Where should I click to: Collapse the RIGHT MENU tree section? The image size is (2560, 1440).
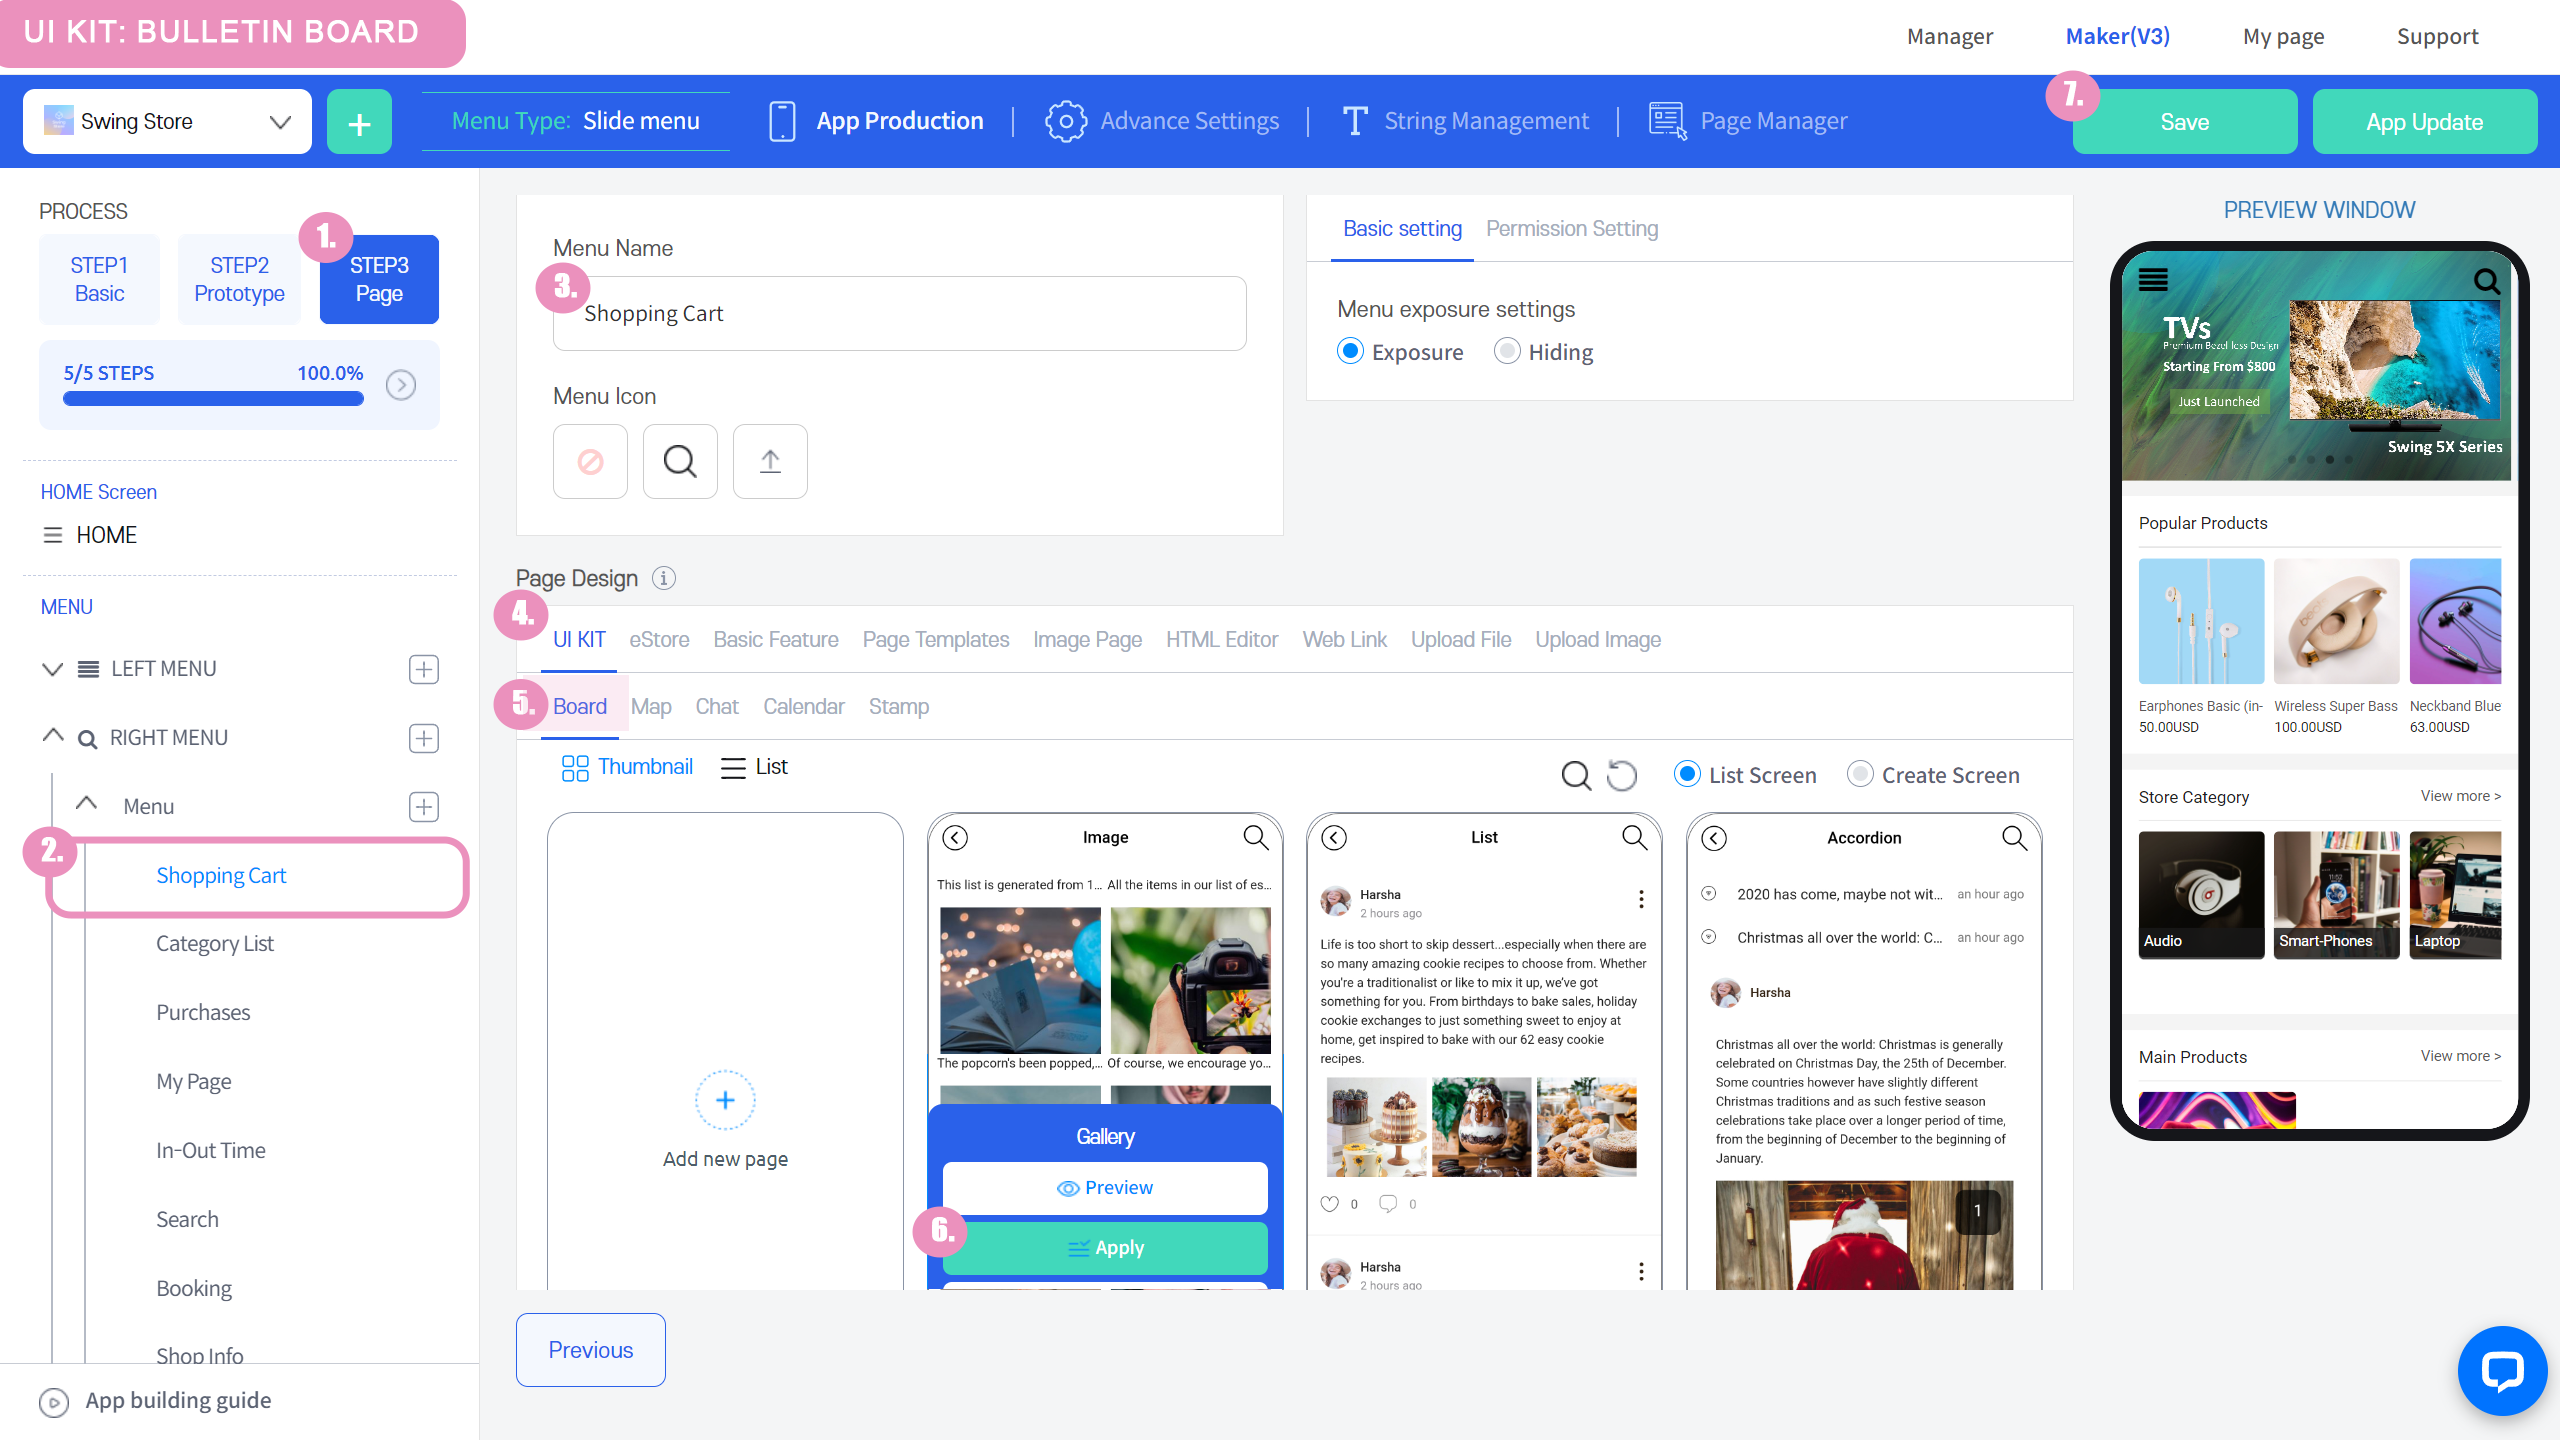(x=53, y=737)
